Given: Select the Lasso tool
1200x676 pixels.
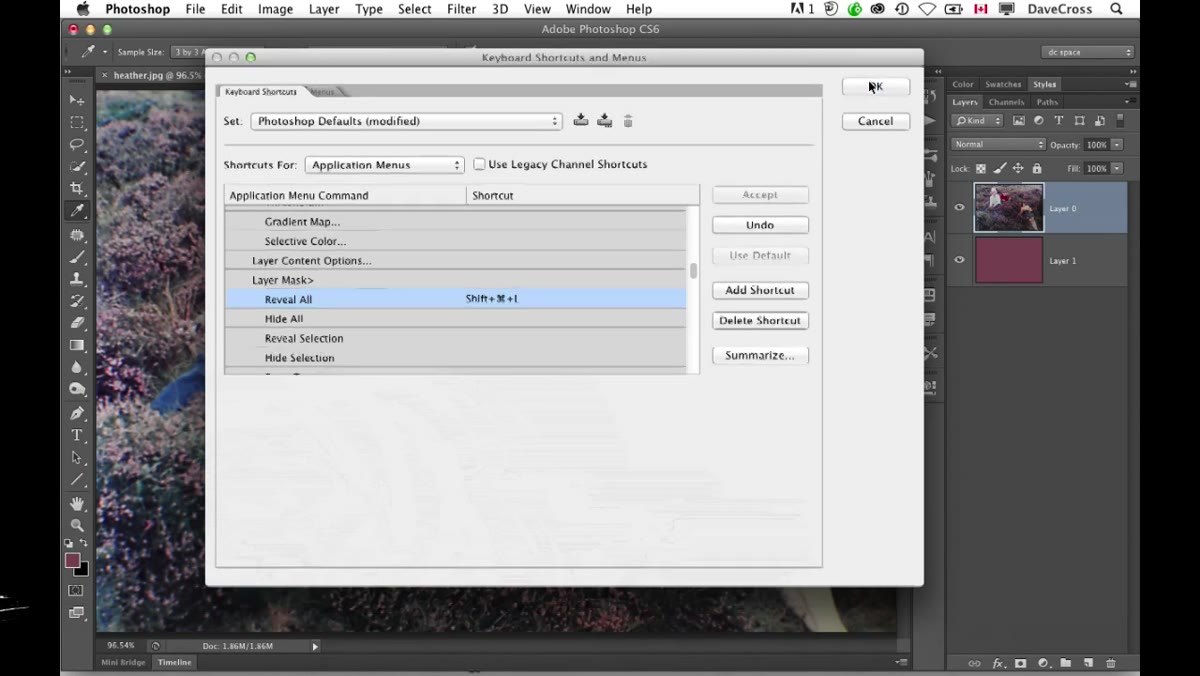Looking at the screenshot, I should (x=77, y=144).
